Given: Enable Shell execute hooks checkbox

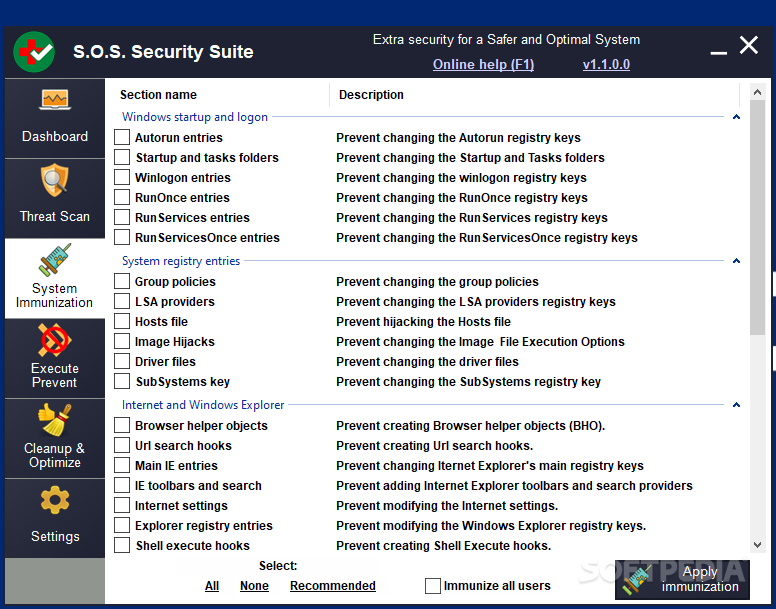Looking at the screenshot, I should tap(122, 545).
